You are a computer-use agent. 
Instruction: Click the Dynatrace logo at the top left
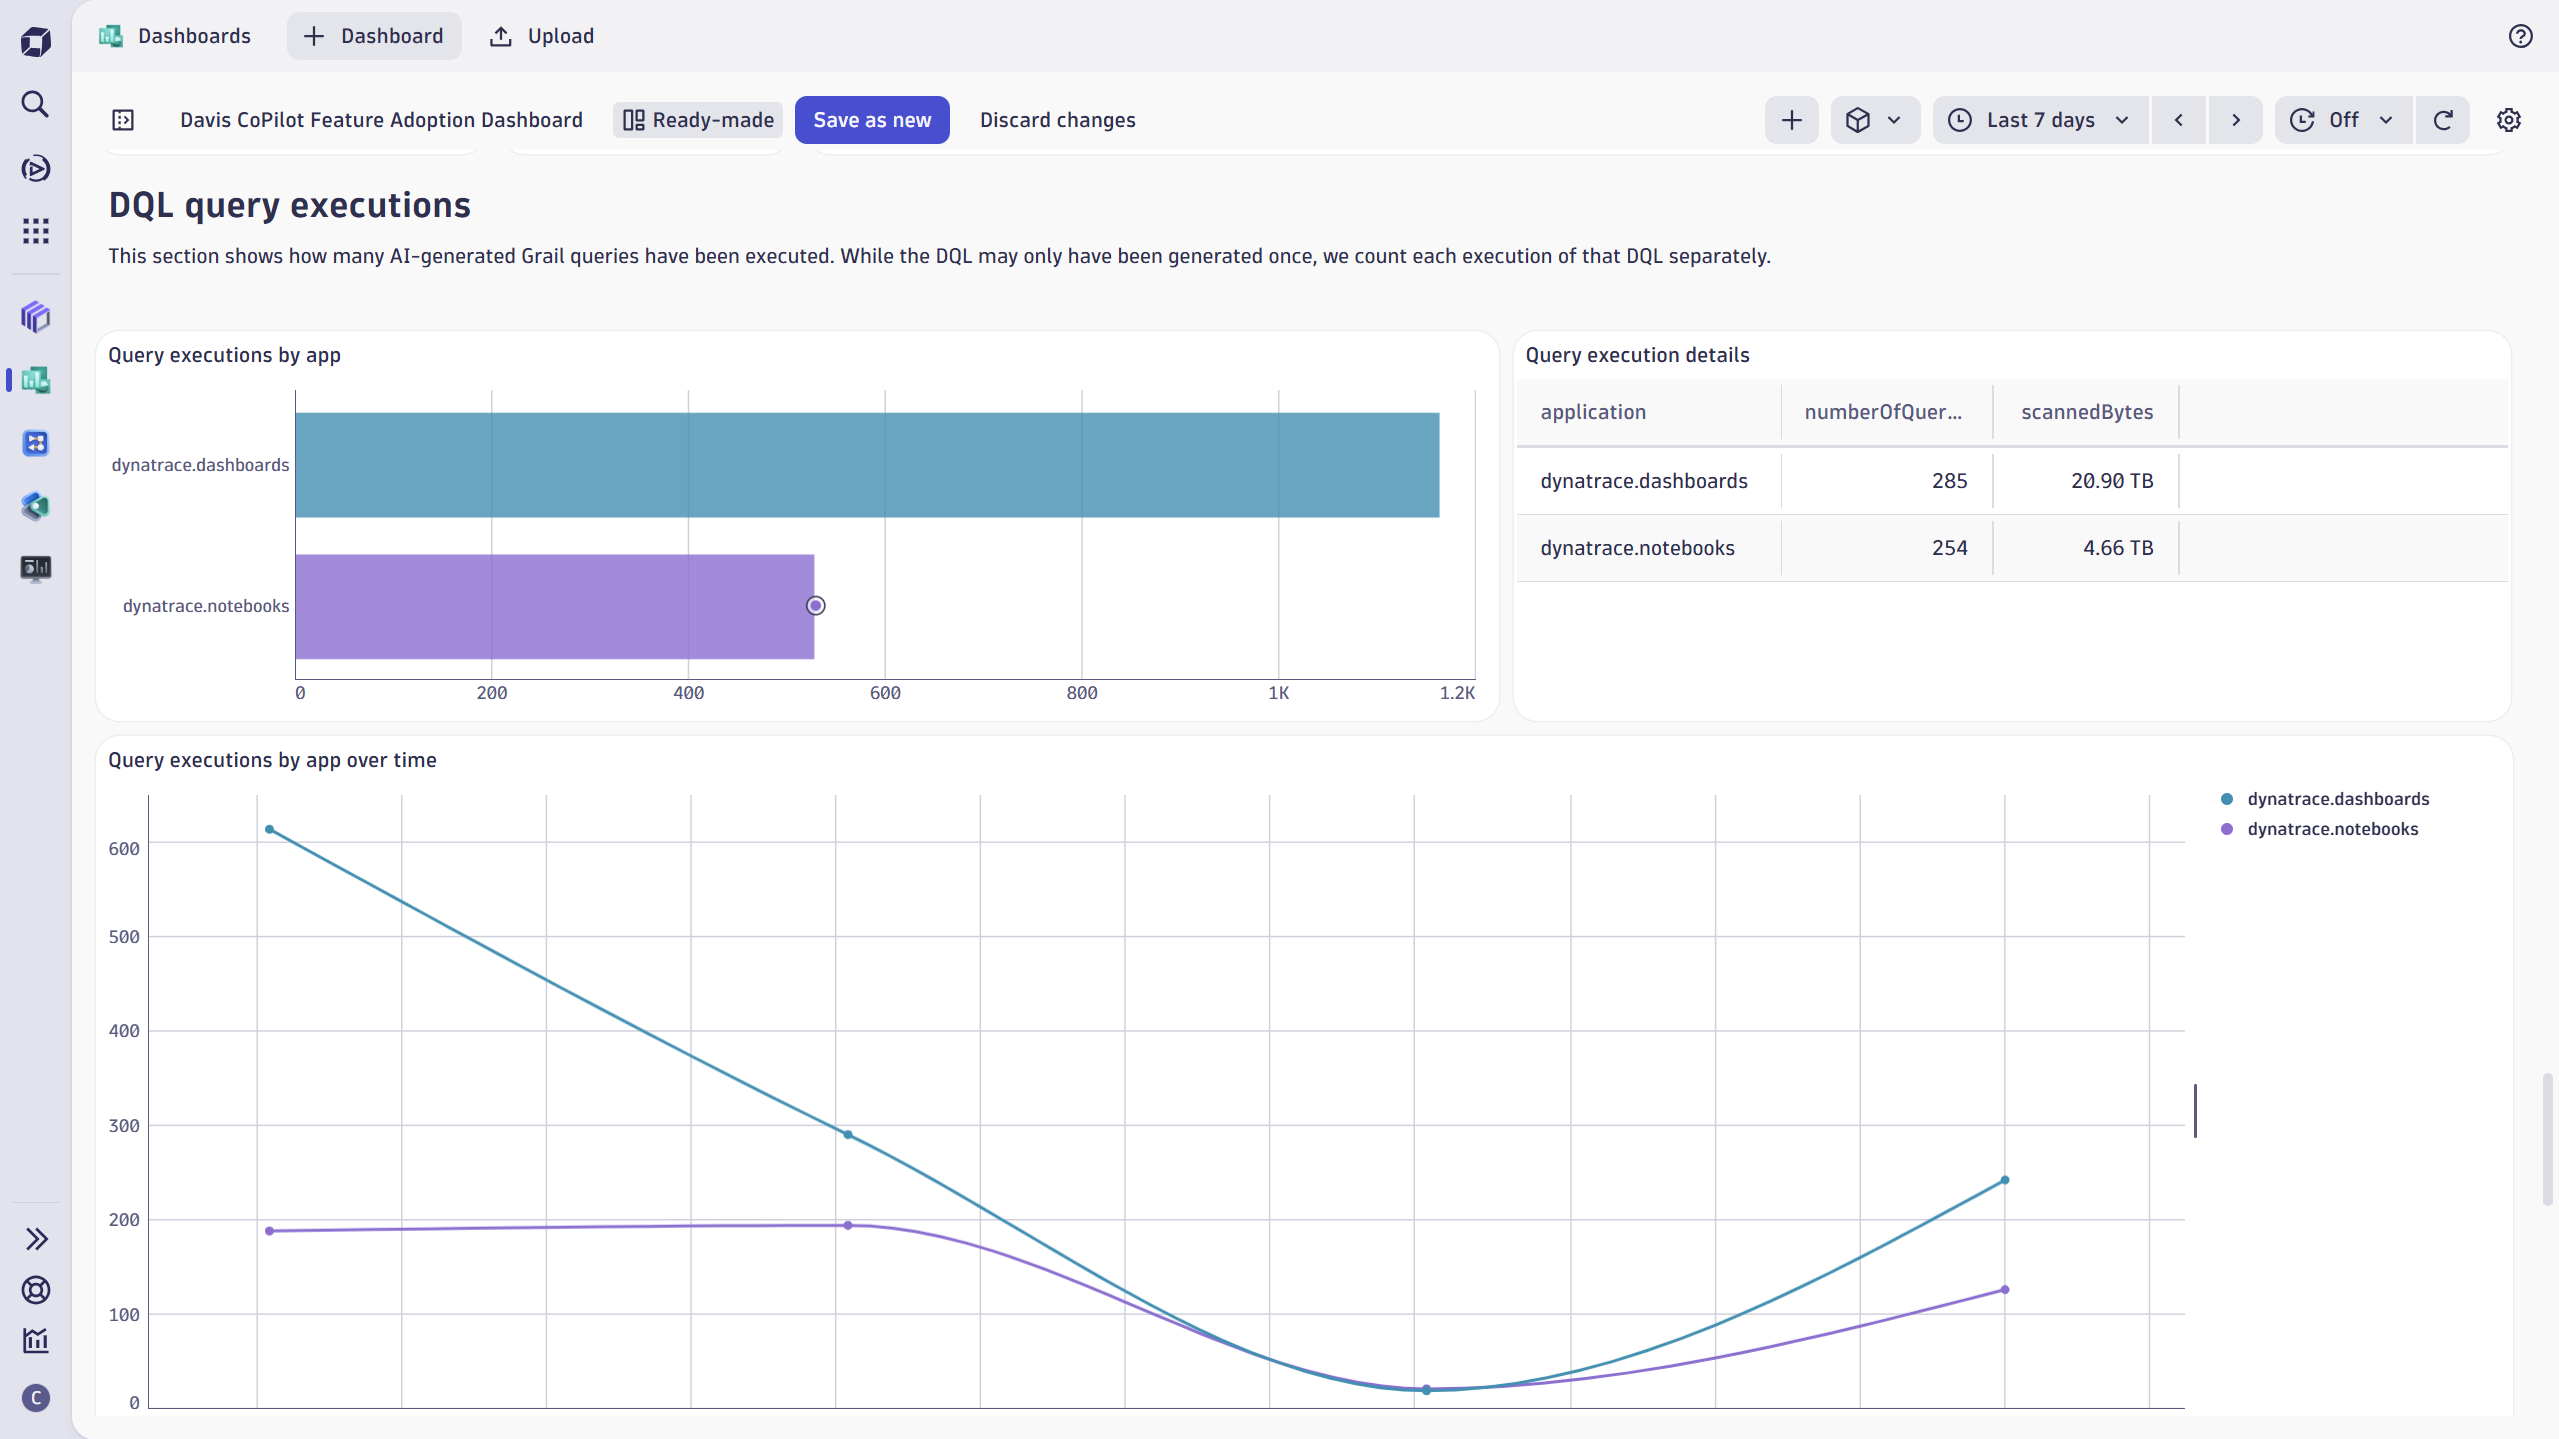tap(35, 41)
